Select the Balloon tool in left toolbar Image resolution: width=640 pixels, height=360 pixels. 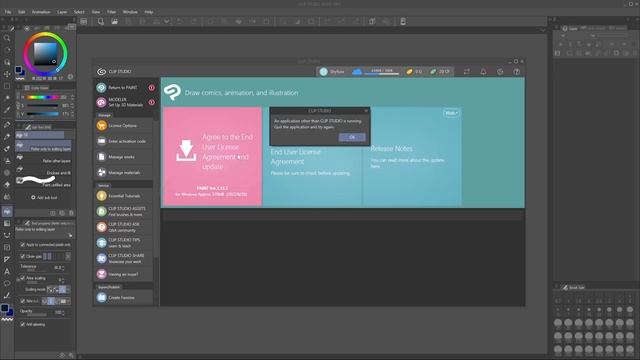7,283
